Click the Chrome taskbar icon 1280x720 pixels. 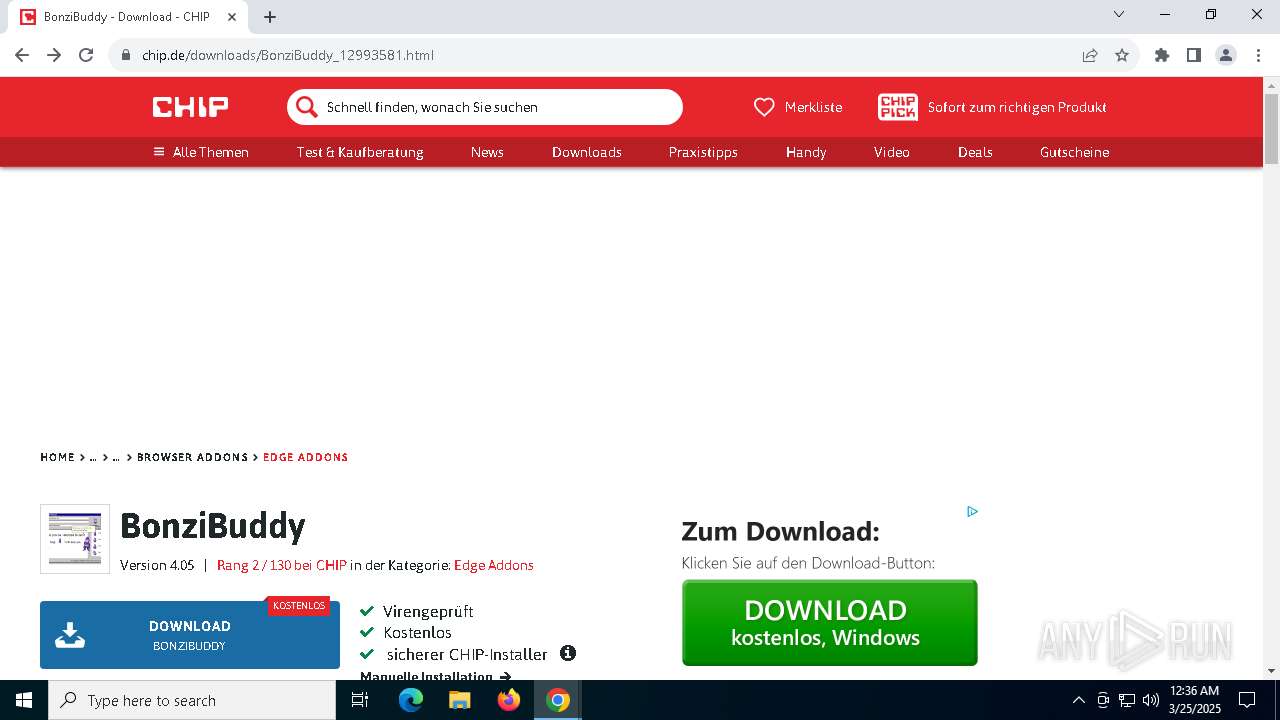558,700
